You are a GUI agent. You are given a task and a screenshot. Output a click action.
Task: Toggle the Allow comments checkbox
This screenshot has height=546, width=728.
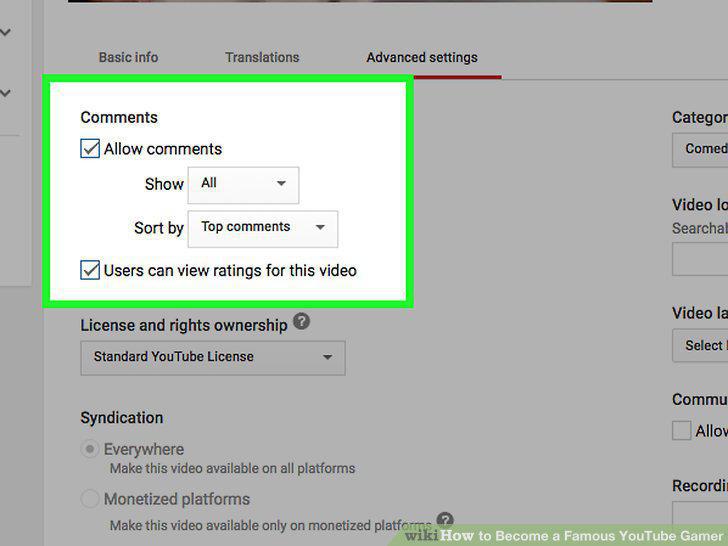coord(90,149)
